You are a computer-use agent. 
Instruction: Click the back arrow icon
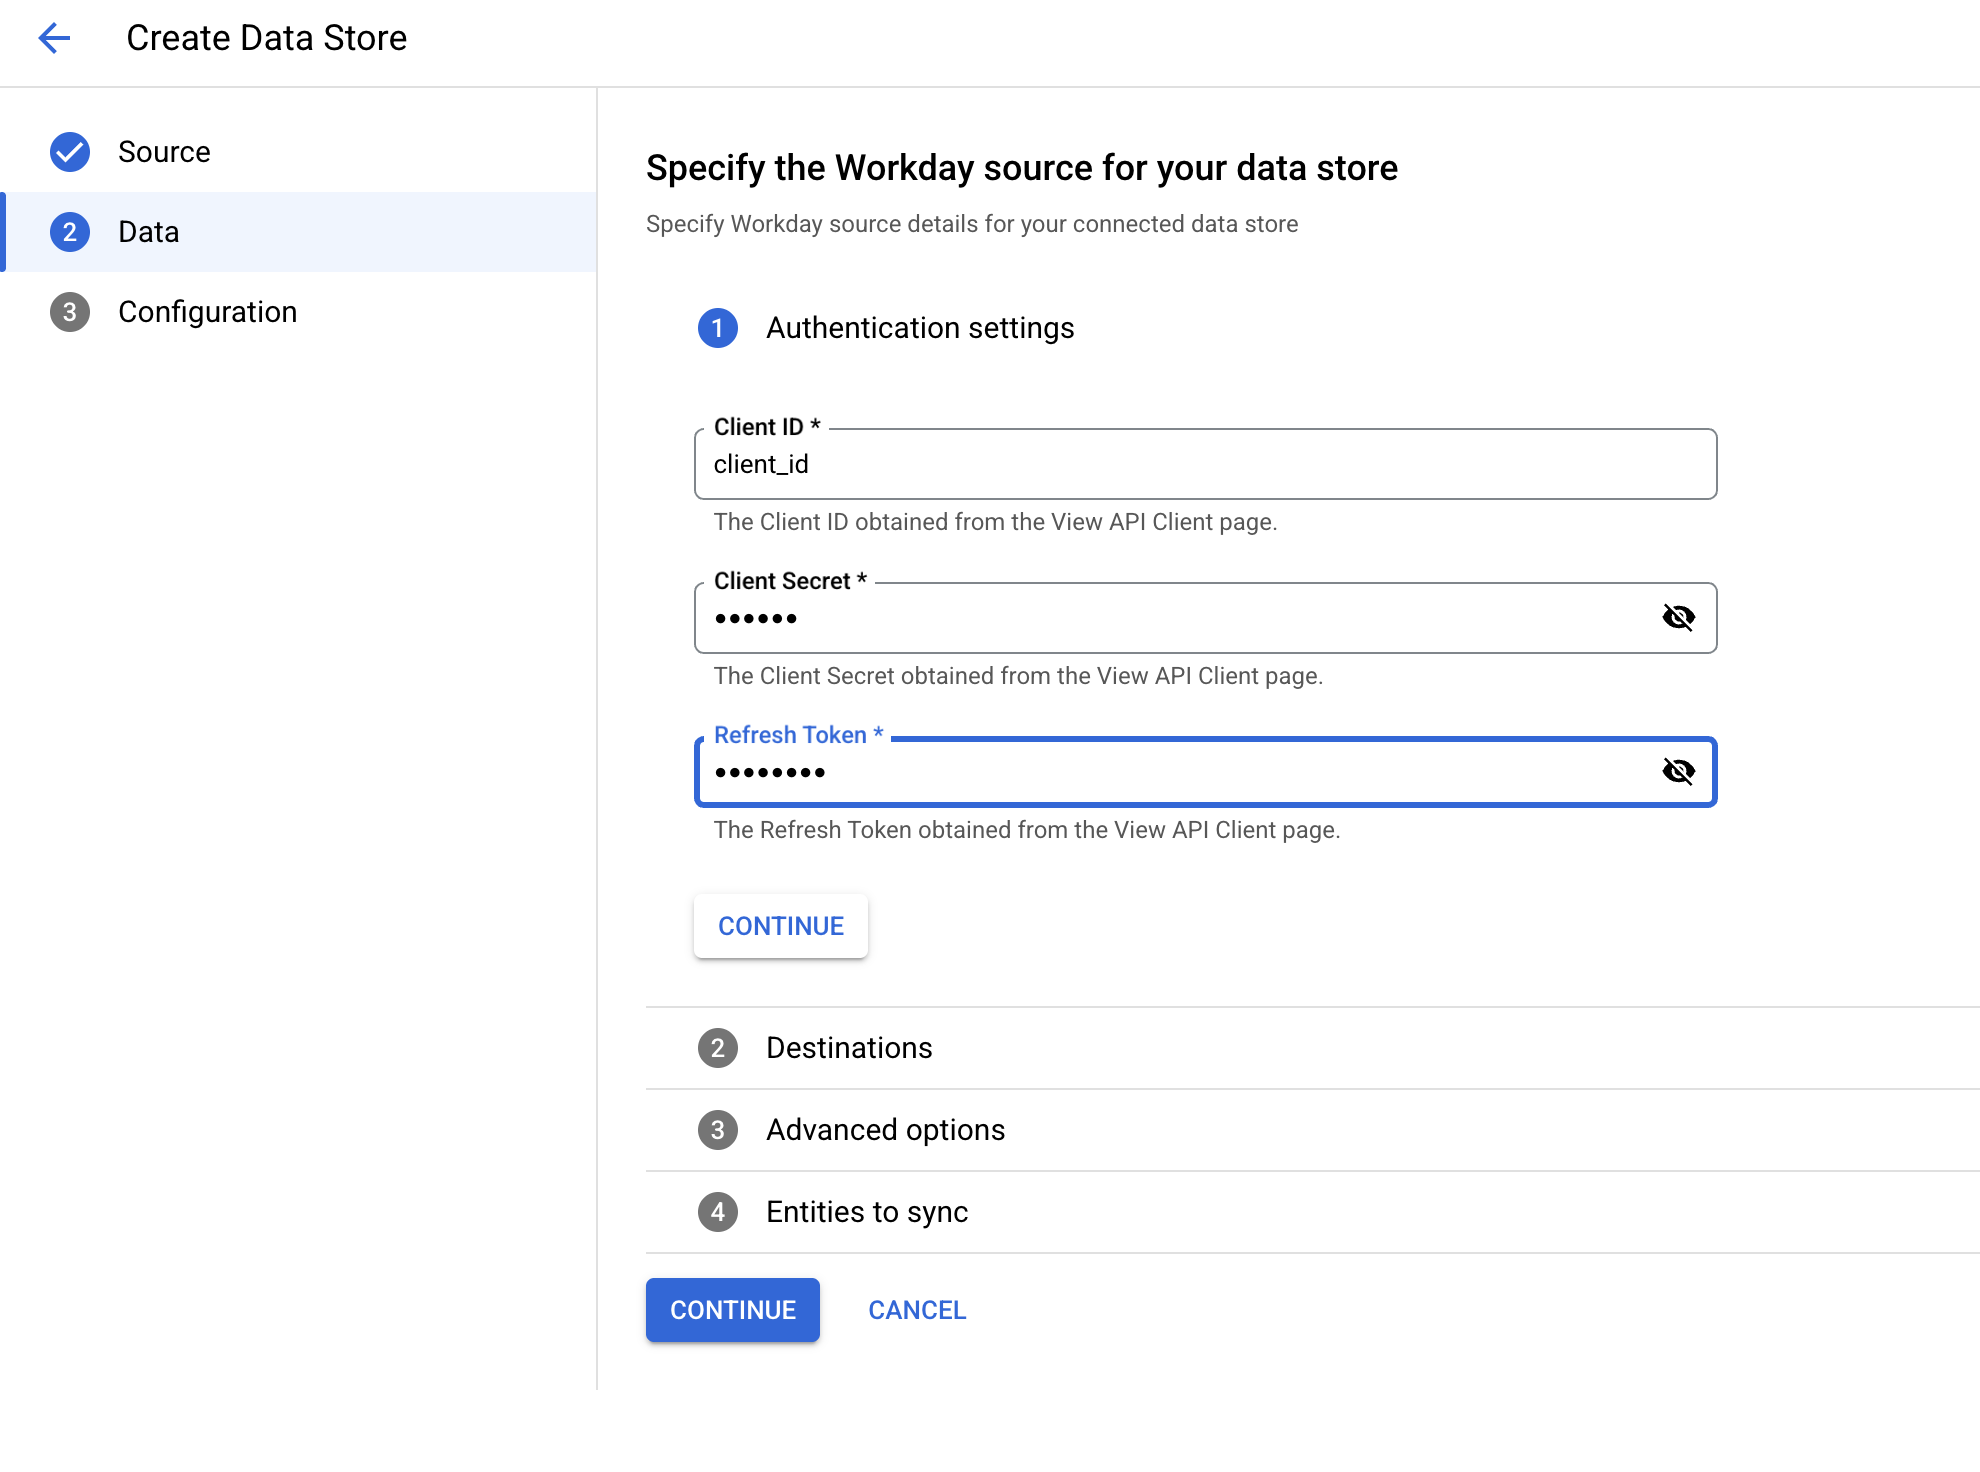(x=54, y=38)
